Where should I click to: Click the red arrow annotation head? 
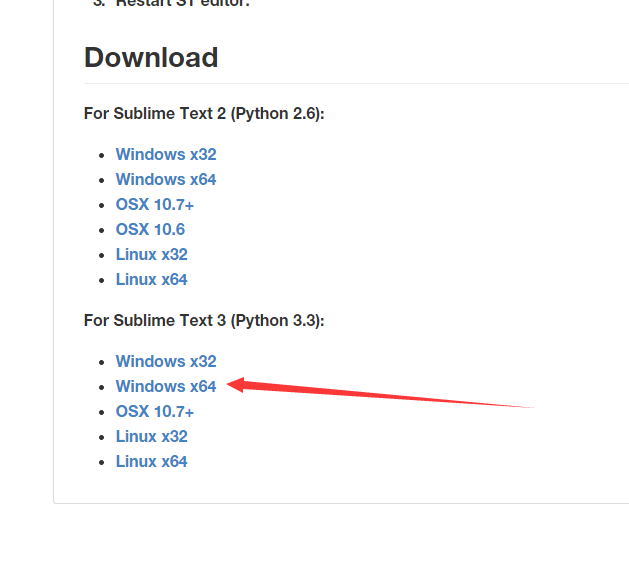[x=236, y=384]
